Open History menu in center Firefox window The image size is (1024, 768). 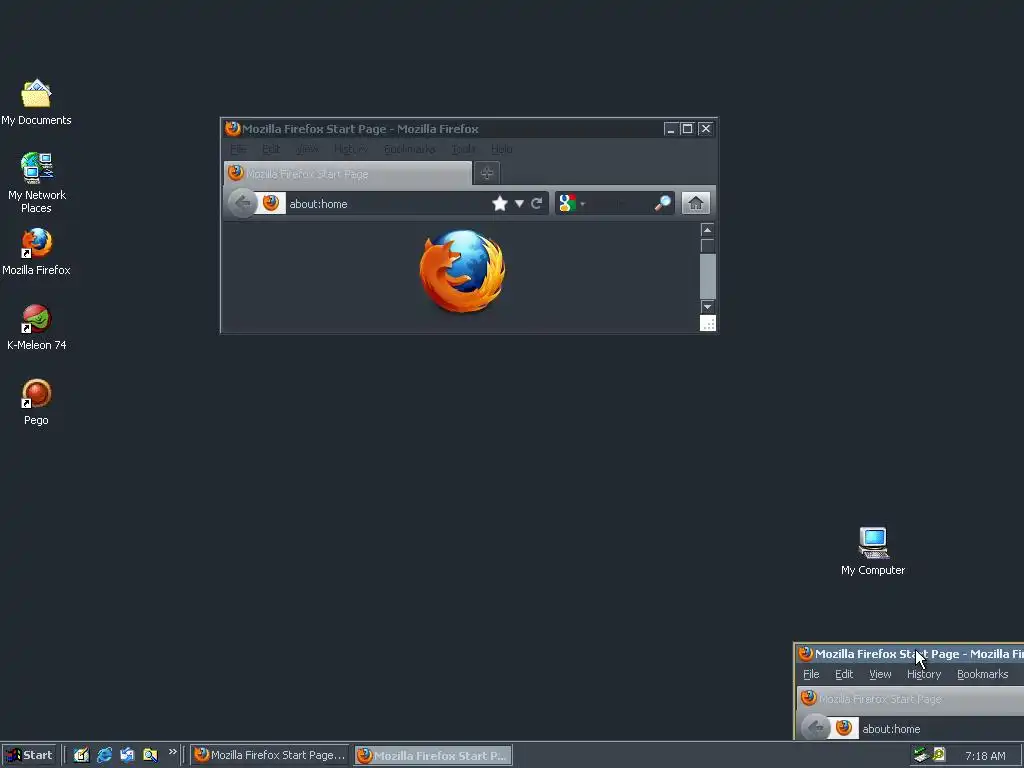351,150
